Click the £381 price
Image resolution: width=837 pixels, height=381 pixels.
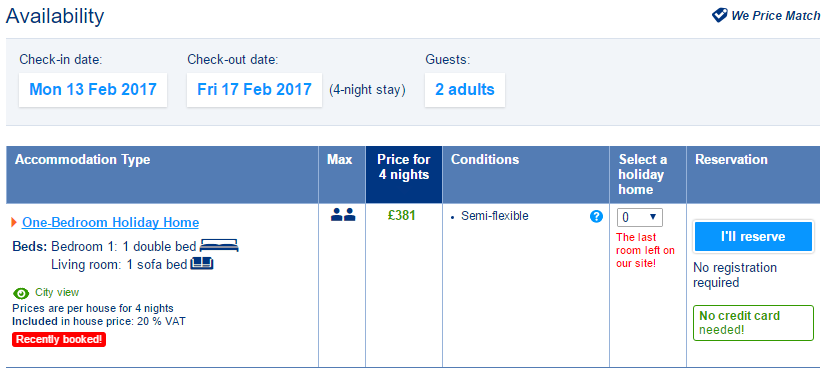point(402,216)
